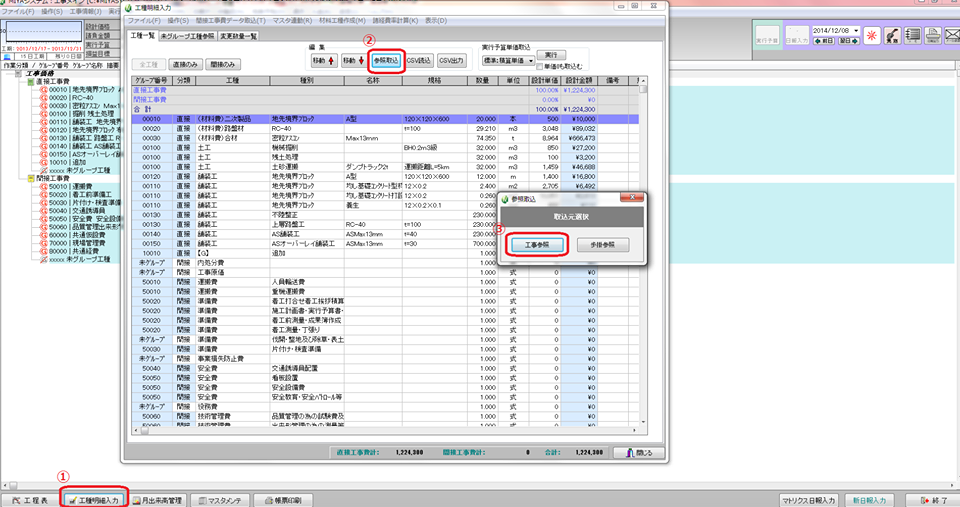Open the 間接工事費データ取込(T) menu
The height and width of the screenshot is (507, 960).
(231, 21)
